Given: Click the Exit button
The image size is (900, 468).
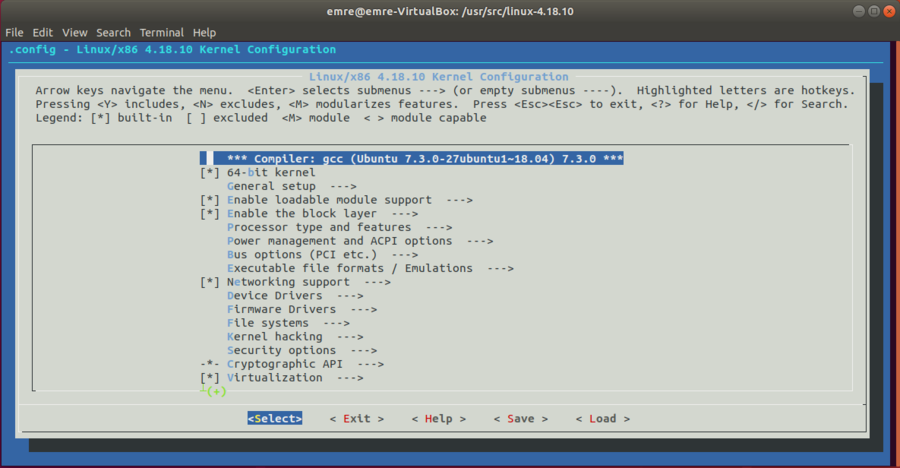Looking at the screenshot, I should click(x=357, y=419).
